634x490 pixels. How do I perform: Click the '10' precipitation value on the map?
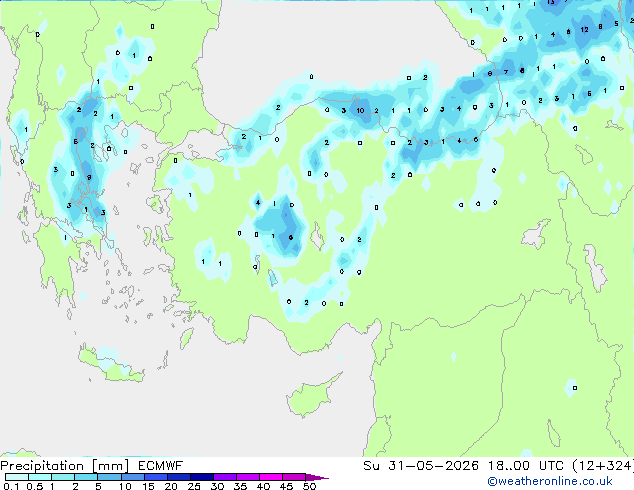360,110
